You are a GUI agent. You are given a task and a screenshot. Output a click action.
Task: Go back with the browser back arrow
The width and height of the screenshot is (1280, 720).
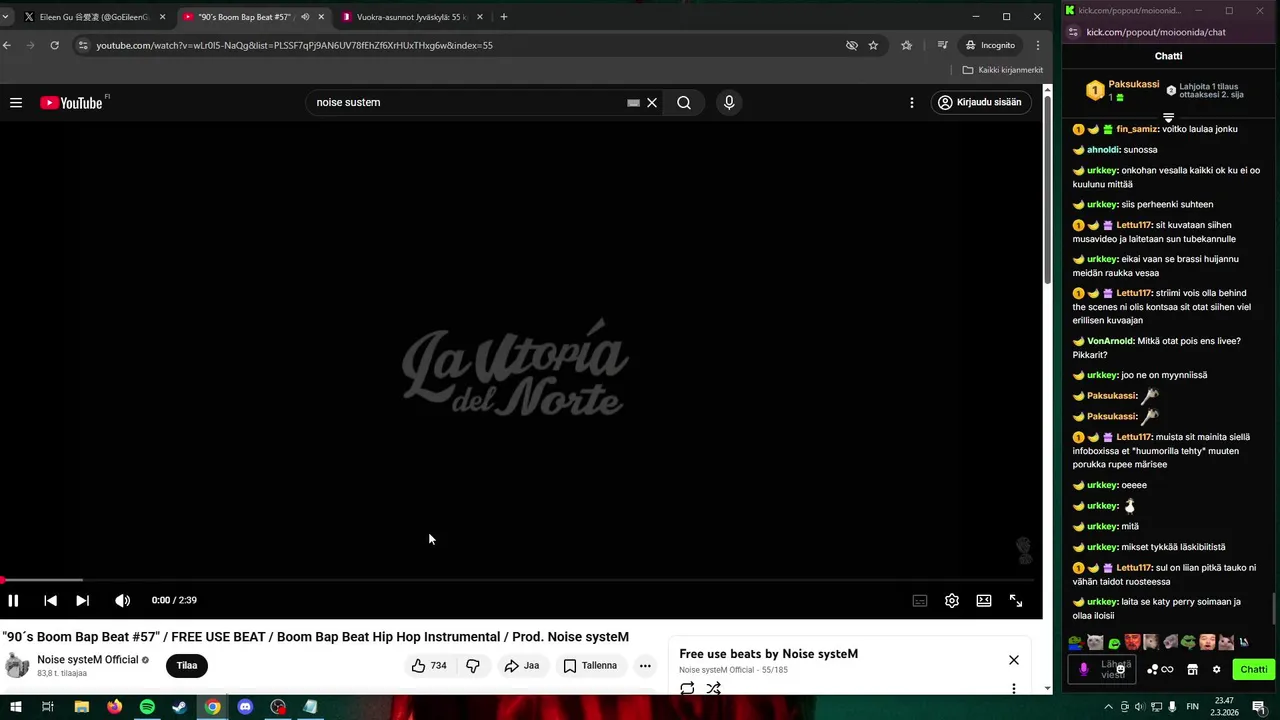7,45
